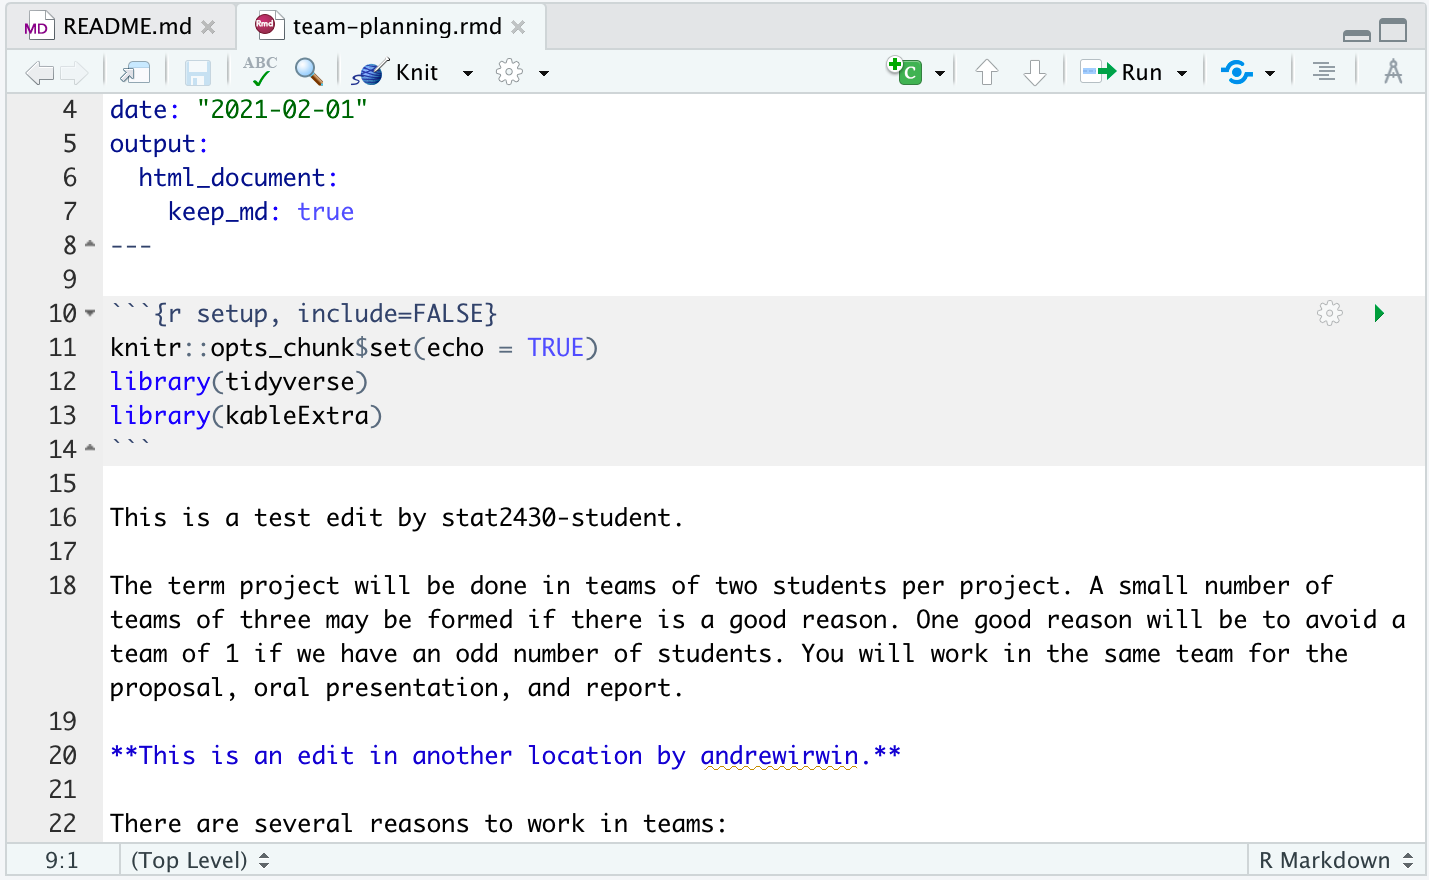1429x880 pixels.
Task: Open the R Markdown file type selector
Action: point(1335,860)
